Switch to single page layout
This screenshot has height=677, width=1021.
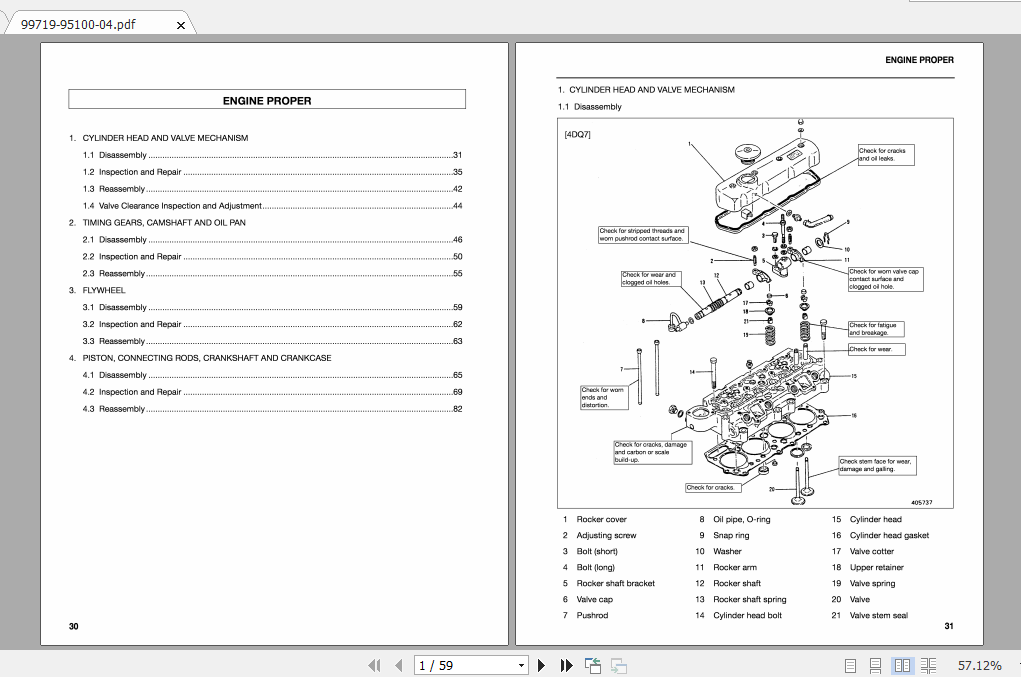[851, 664]
